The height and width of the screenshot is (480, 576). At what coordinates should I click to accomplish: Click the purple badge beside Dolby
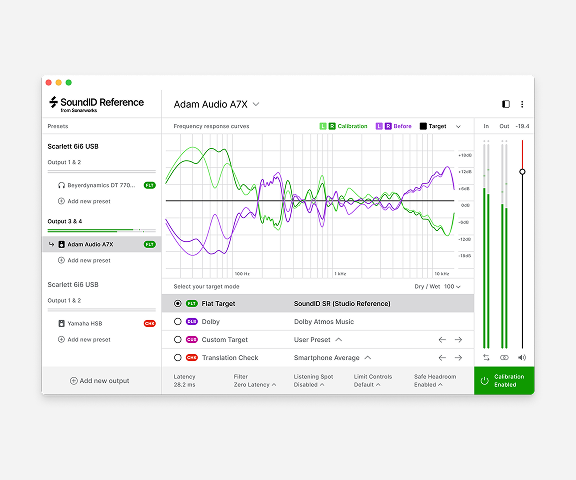pyautogui.click(x=192, y=322)
